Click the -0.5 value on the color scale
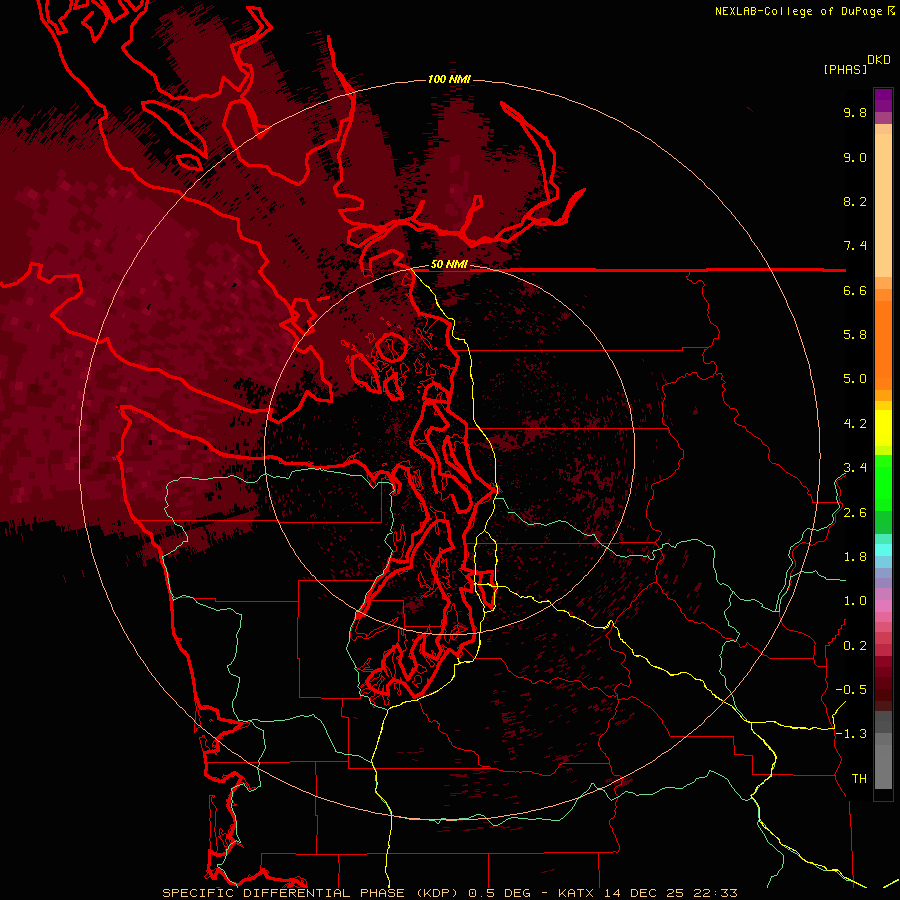Image resolution: width=900 pixels, height=900 pixels. click(x=851, y=690)
